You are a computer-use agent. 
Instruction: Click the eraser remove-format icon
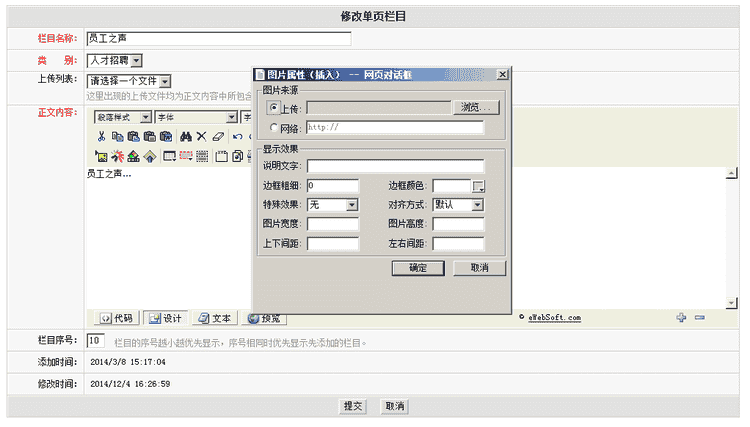coord(218,137)
